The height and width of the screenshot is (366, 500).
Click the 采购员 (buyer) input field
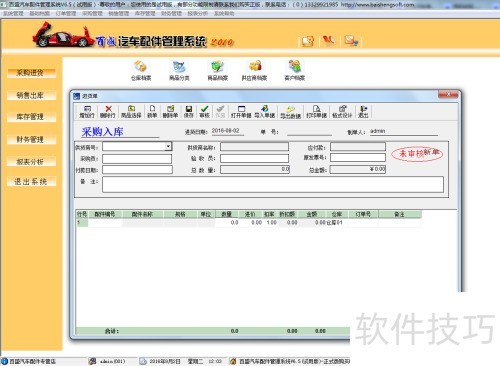(137, 159)
